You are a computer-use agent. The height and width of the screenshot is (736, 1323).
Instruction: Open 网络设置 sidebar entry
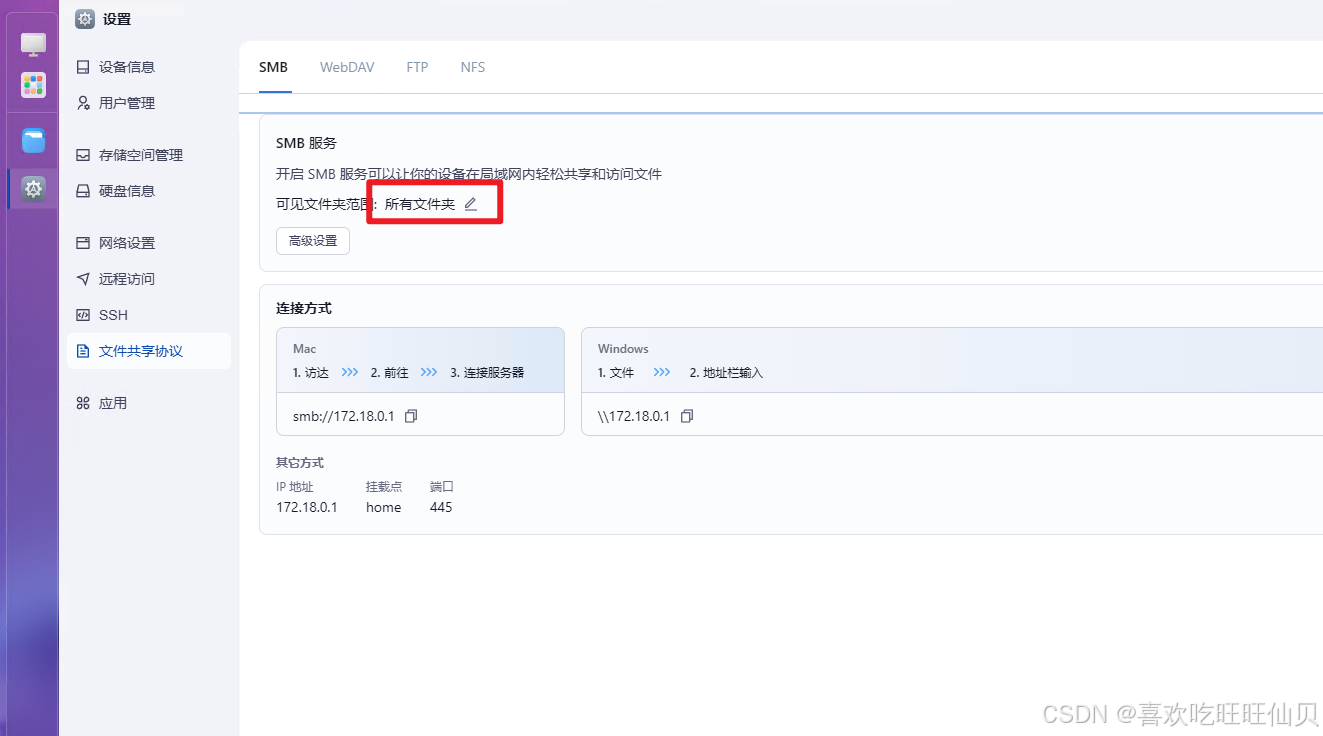point(149,243)
